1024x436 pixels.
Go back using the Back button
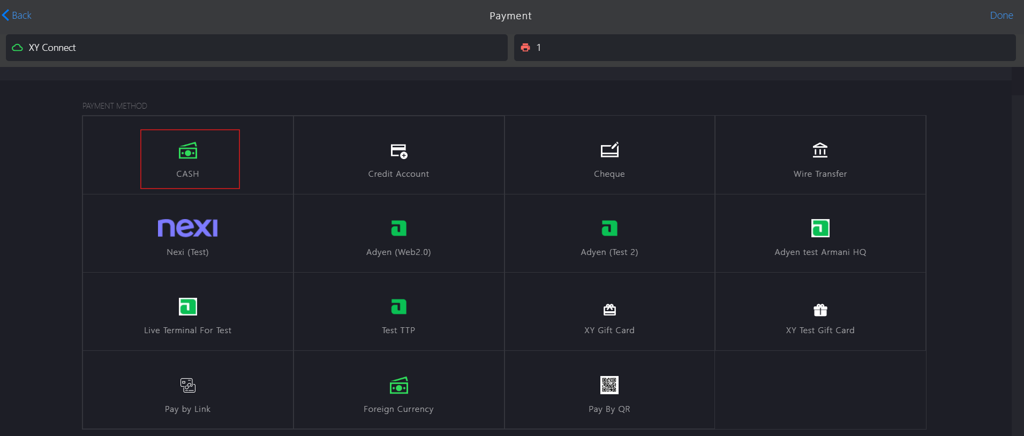(x=16, y=15)
